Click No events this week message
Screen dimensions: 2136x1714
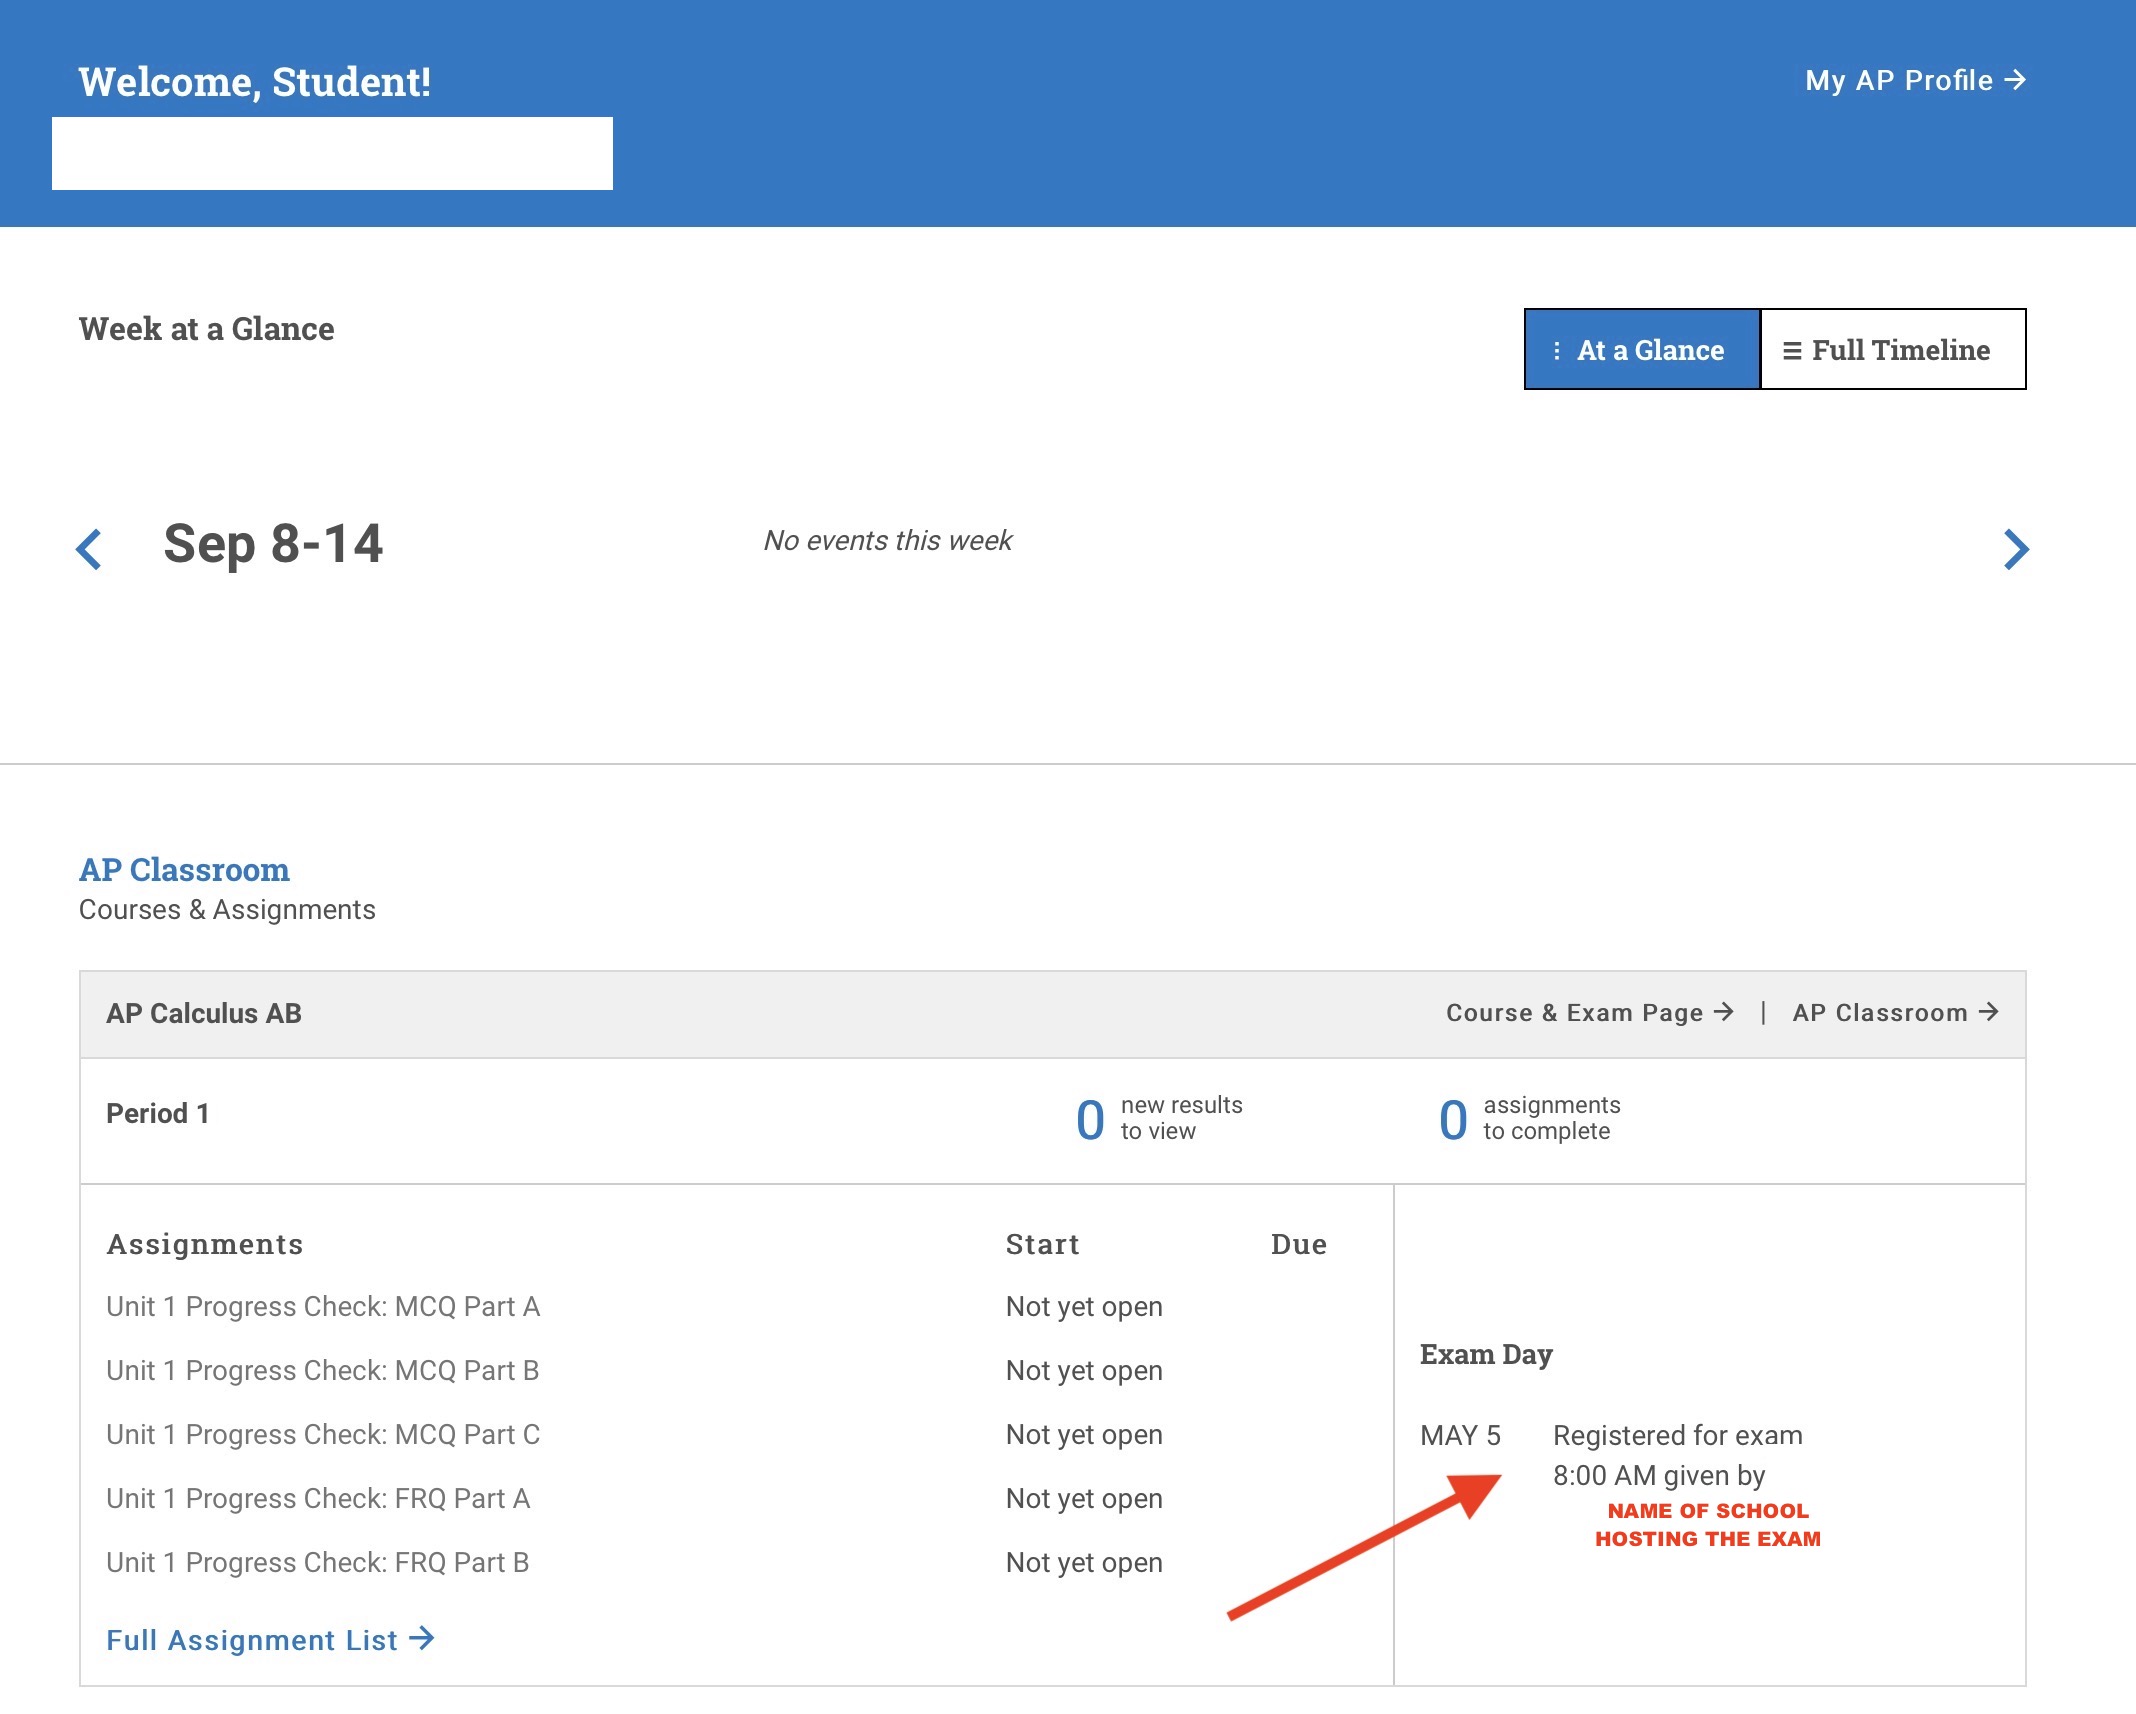point(888,540)
